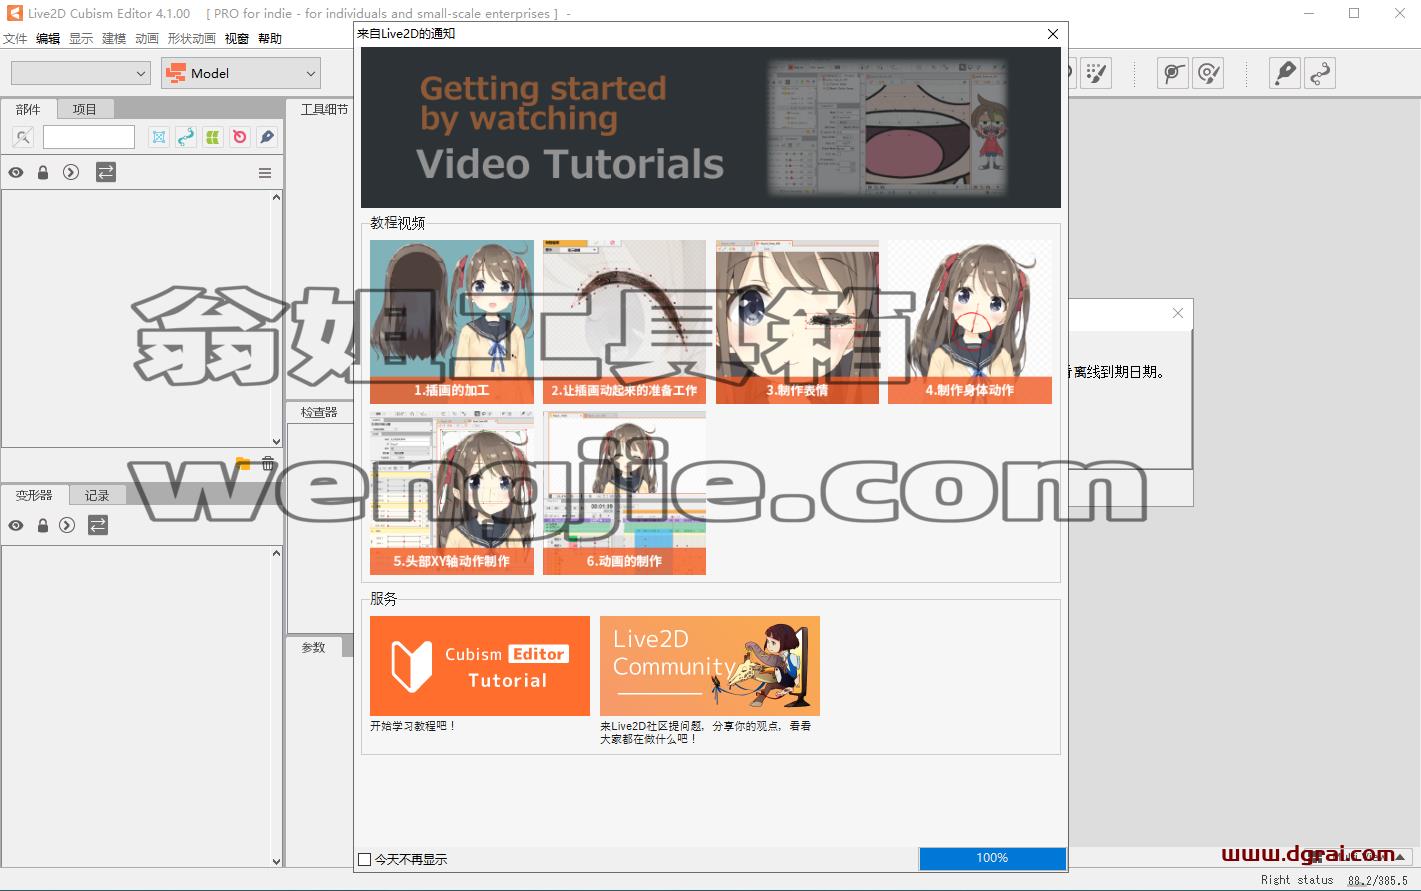Close the background license dialog
This screenshot has width=1421, height=891.
coord(1178,313)
